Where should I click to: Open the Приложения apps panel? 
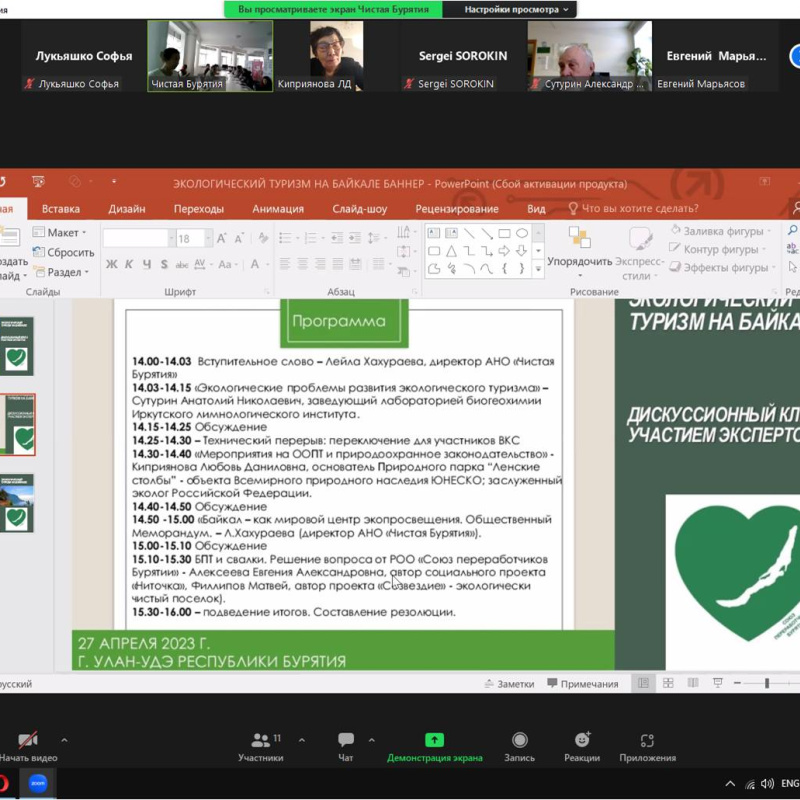tap(647, 741)
